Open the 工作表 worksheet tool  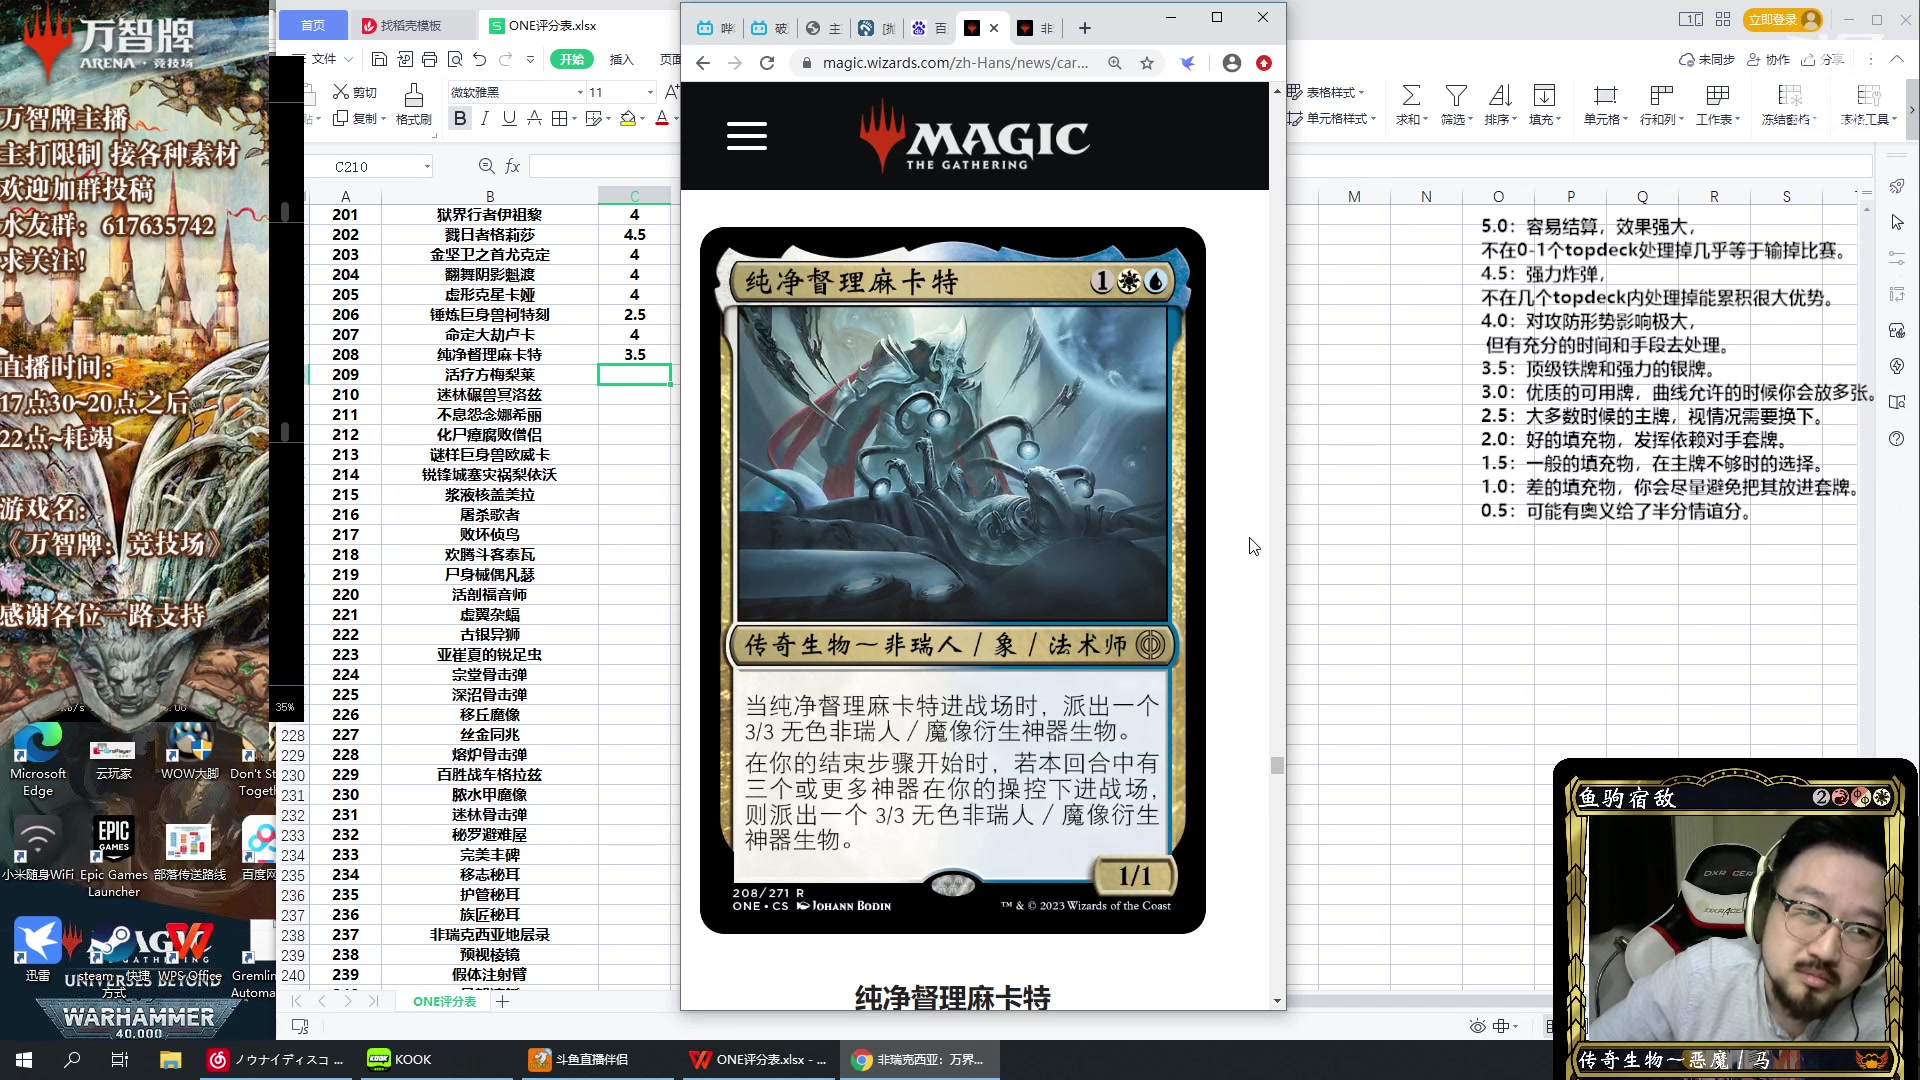1717,105
